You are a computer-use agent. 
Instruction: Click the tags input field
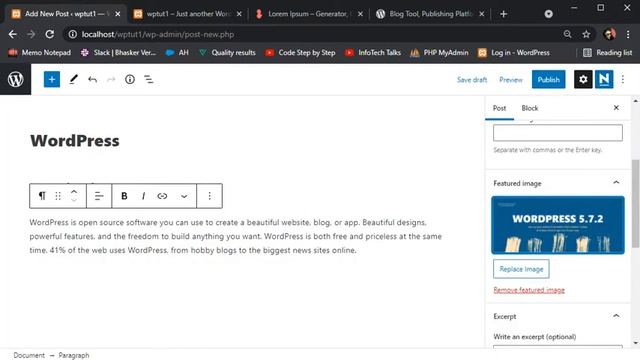[558, 133]
